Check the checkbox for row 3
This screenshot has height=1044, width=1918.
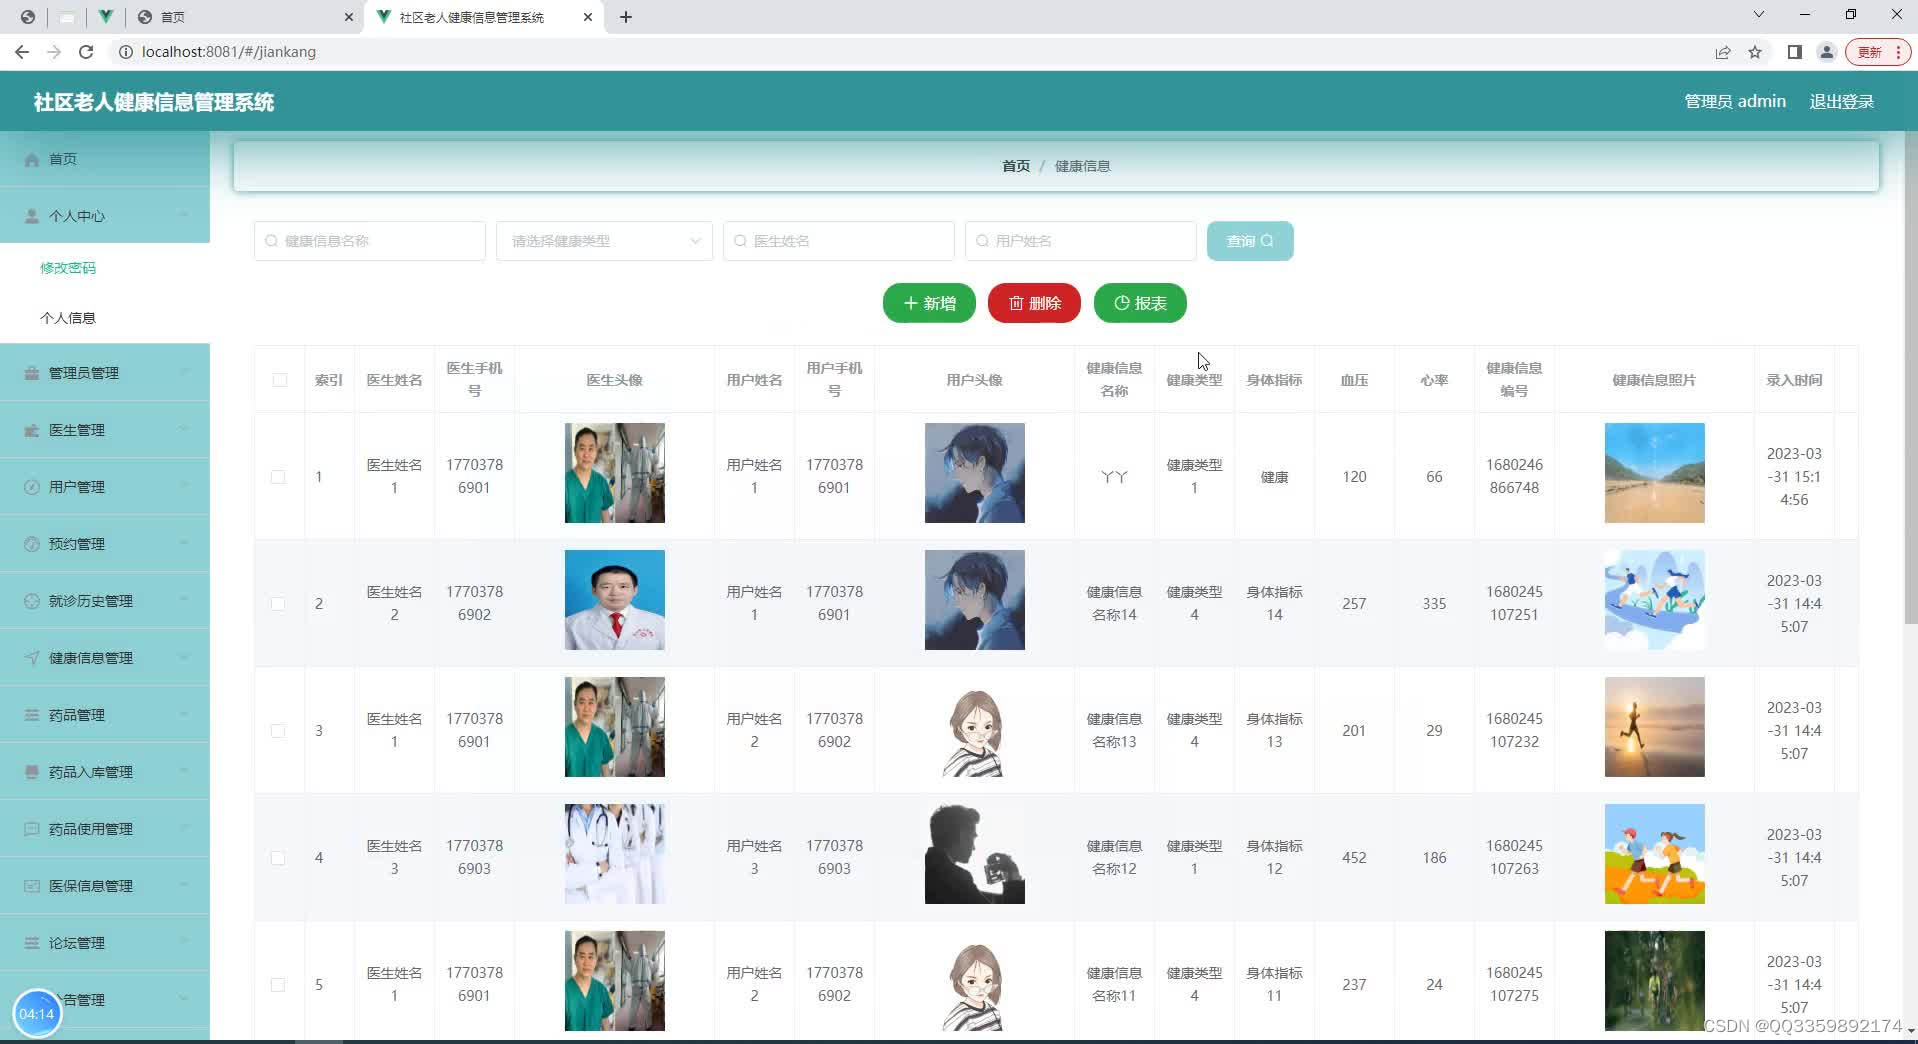[x=278, y=731]
